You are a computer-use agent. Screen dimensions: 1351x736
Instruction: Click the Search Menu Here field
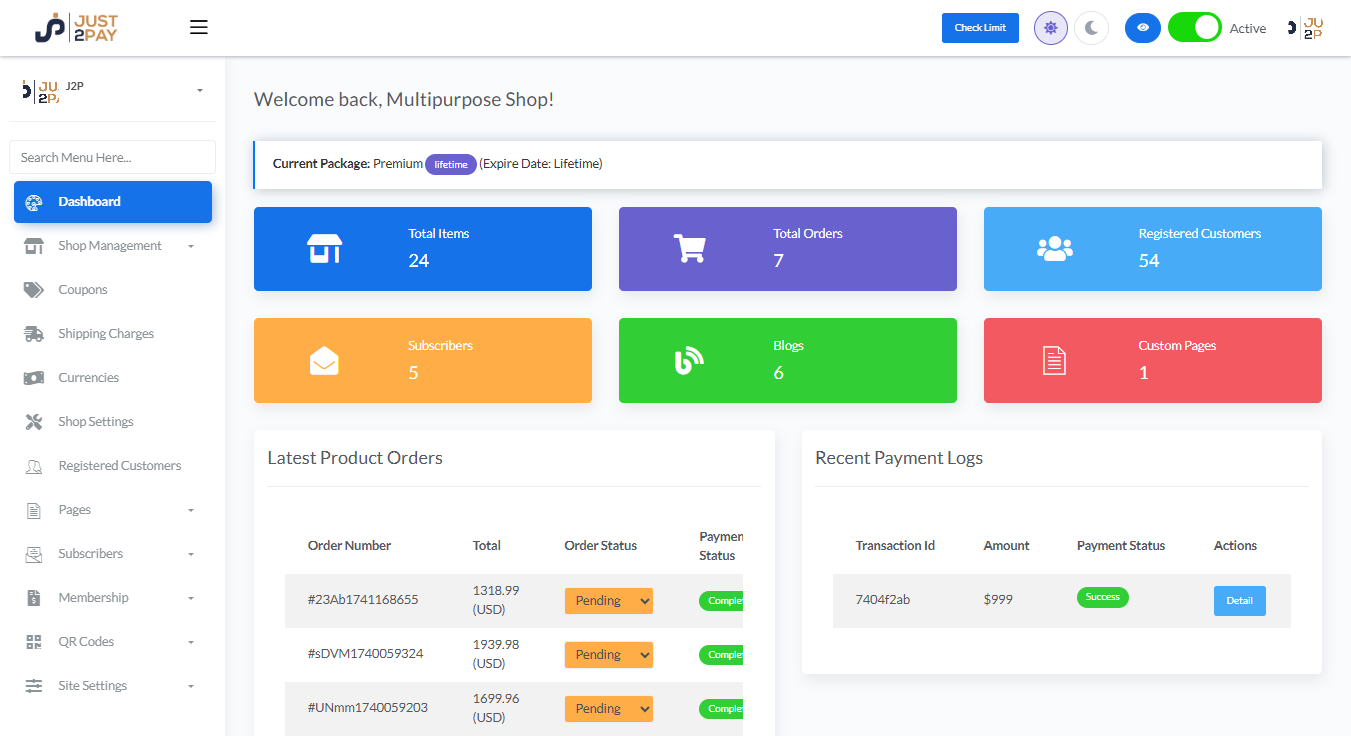tap(112, 157)
